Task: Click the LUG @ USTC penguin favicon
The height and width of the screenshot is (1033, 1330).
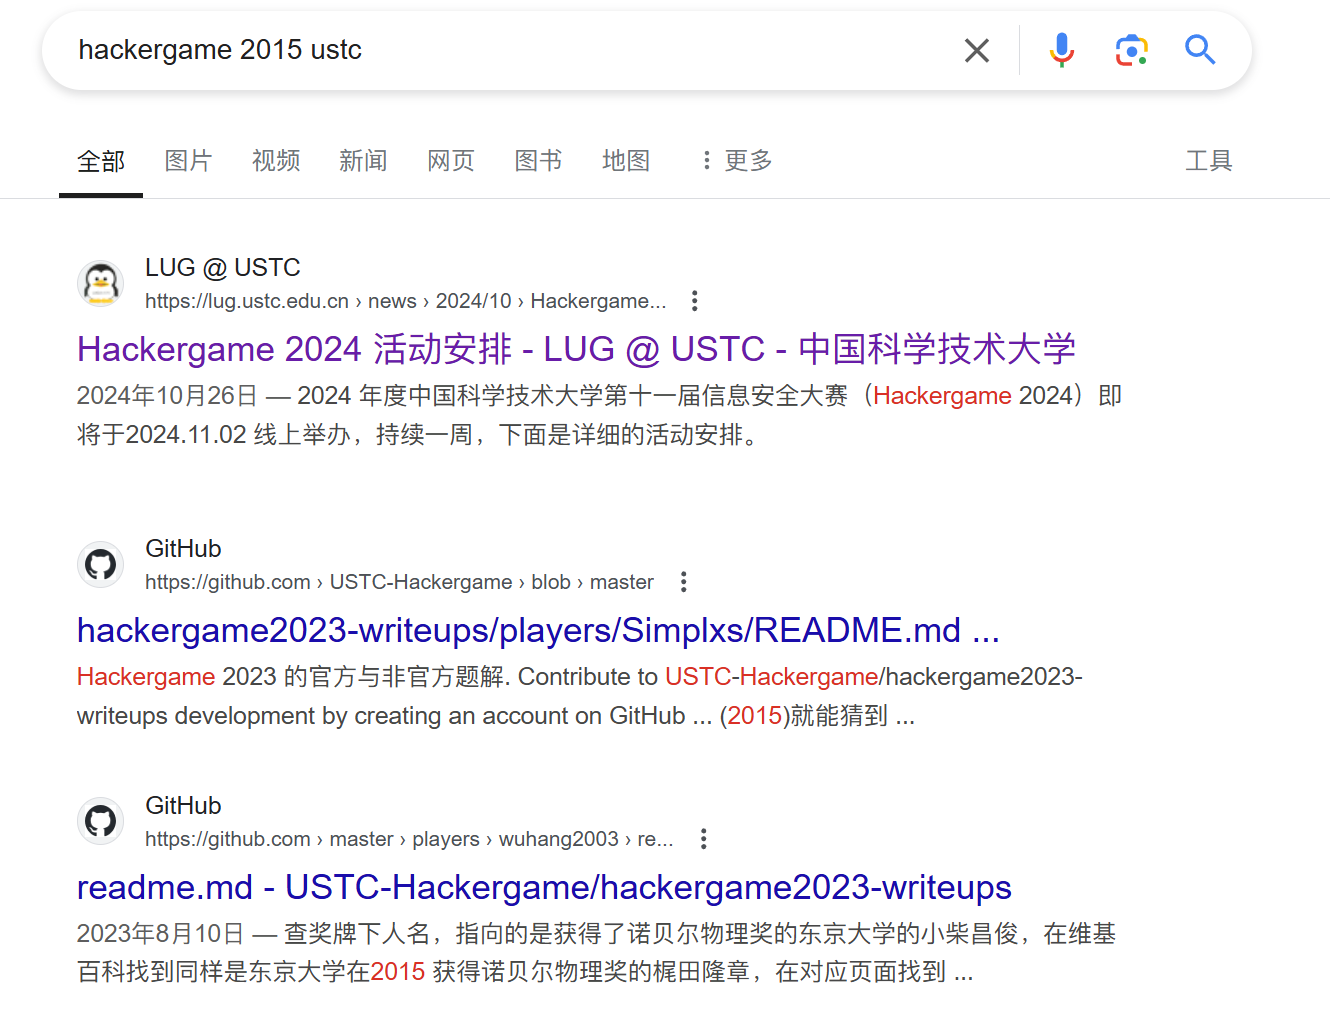Action: [101, 284]
